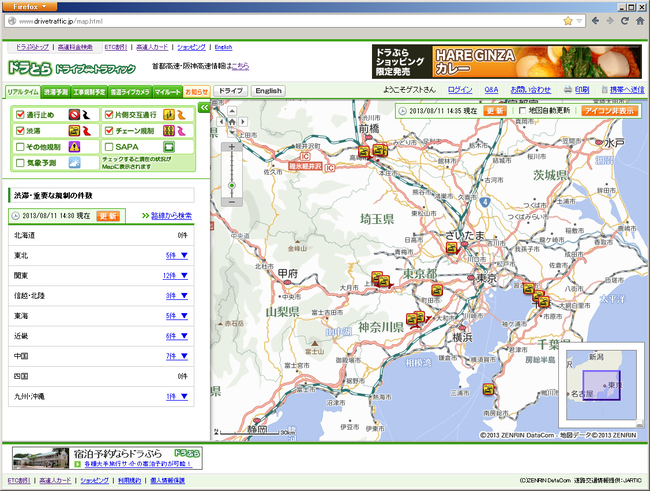Expand the 近畿 6件 list
The image size is (650, 491).
(177, 336)
